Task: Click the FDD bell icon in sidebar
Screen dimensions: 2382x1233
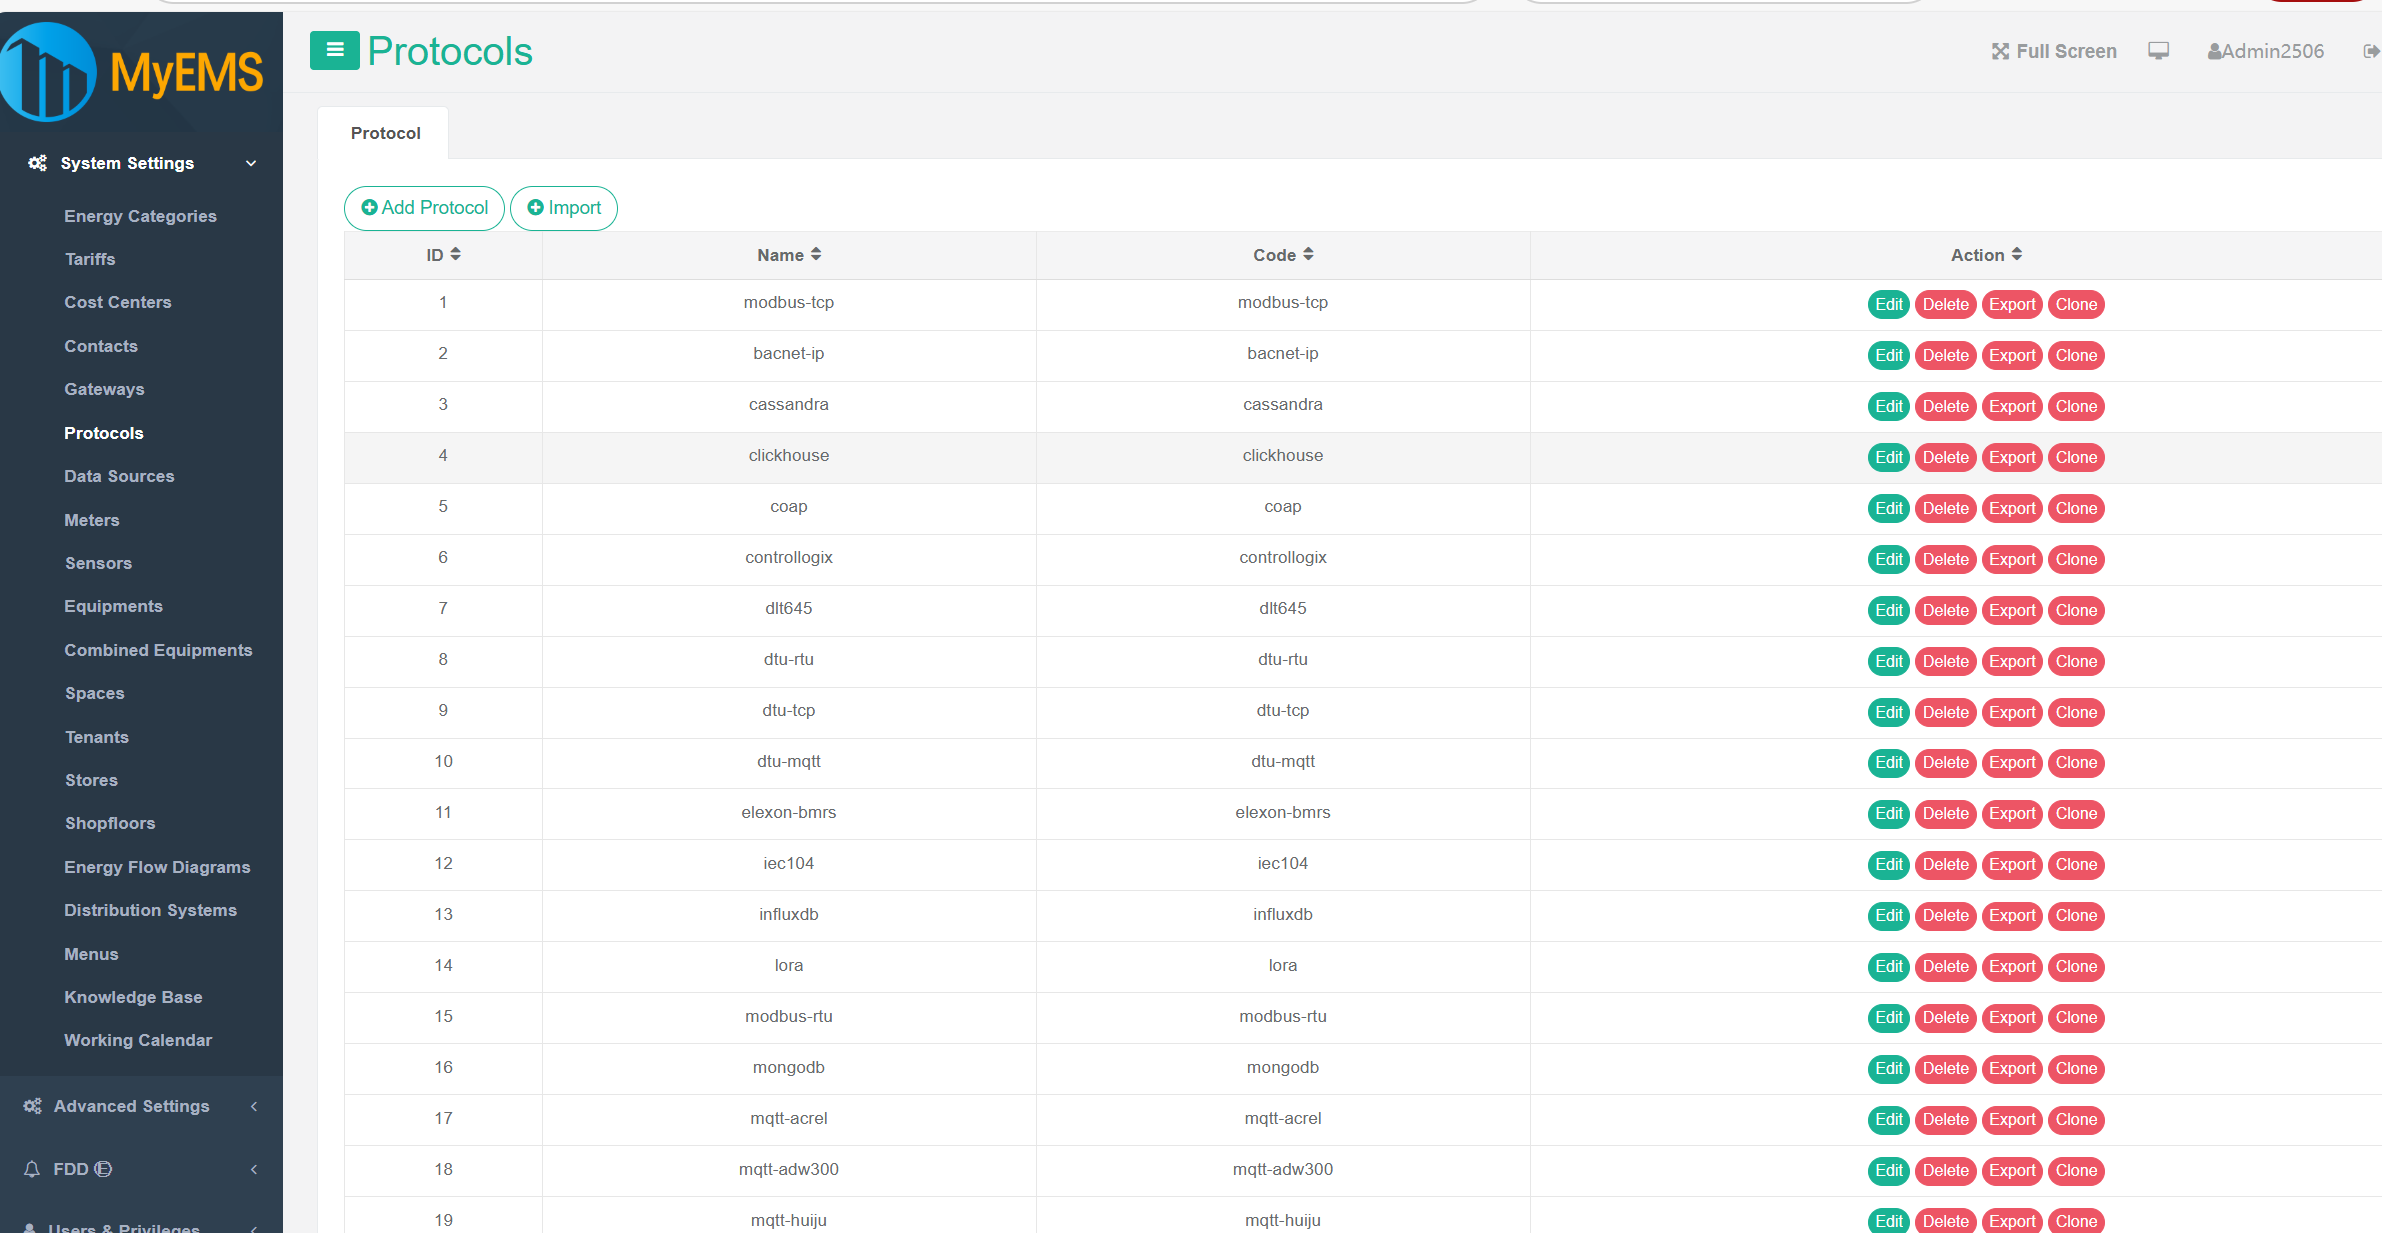Action: pos(32,1169)
